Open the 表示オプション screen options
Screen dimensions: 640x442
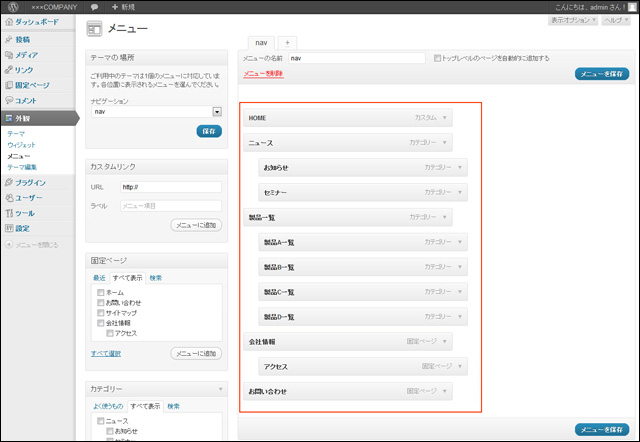(x=573, y=20)
